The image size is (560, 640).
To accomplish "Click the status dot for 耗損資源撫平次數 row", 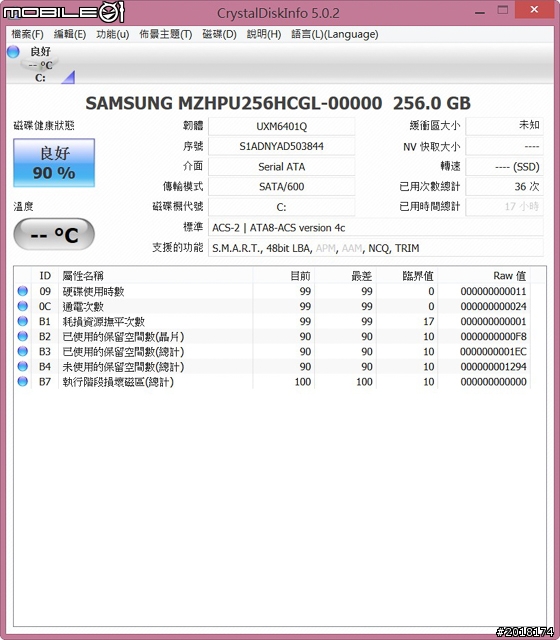I will pyautogui.click(x=22, y=321).
